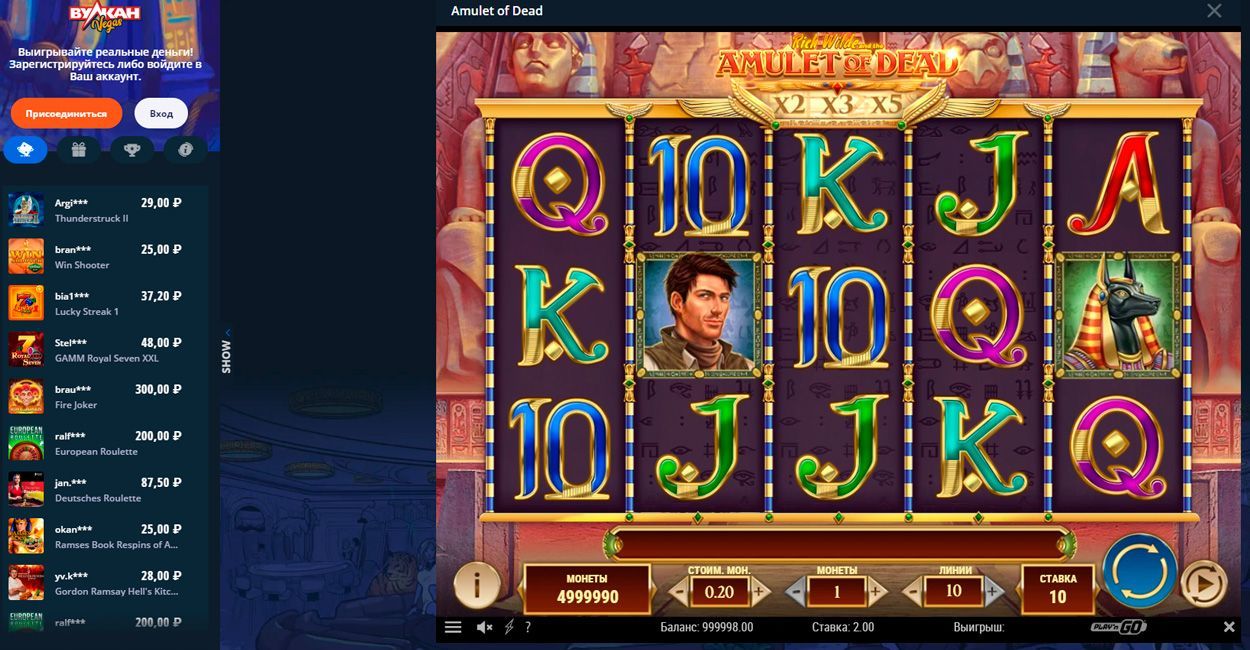
Task: Open the game help question mark
Action: (x=528, y=627)
